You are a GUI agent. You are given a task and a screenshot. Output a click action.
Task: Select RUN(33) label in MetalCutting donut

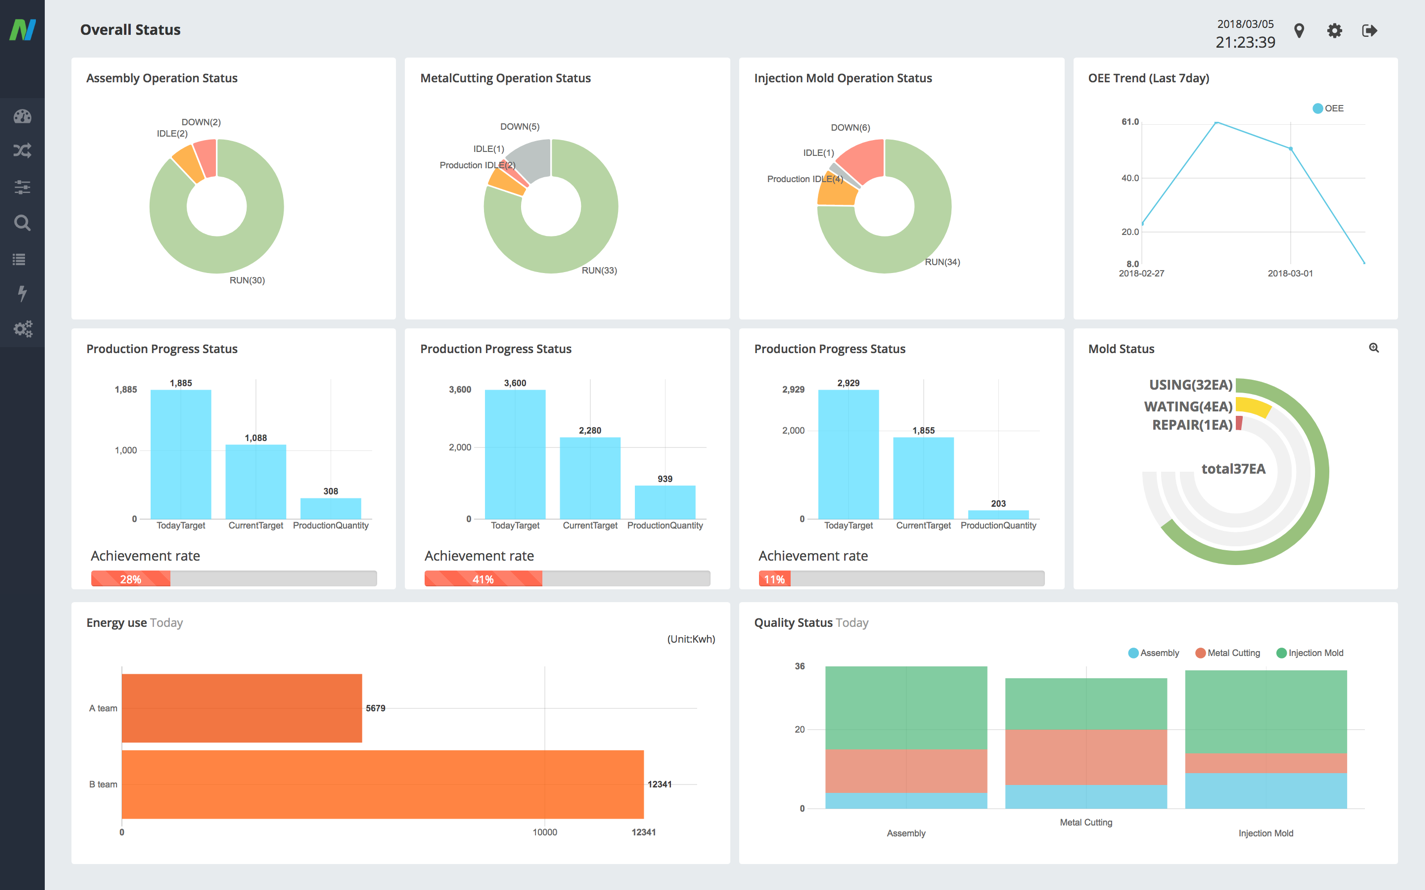click(x=599, y=270)
